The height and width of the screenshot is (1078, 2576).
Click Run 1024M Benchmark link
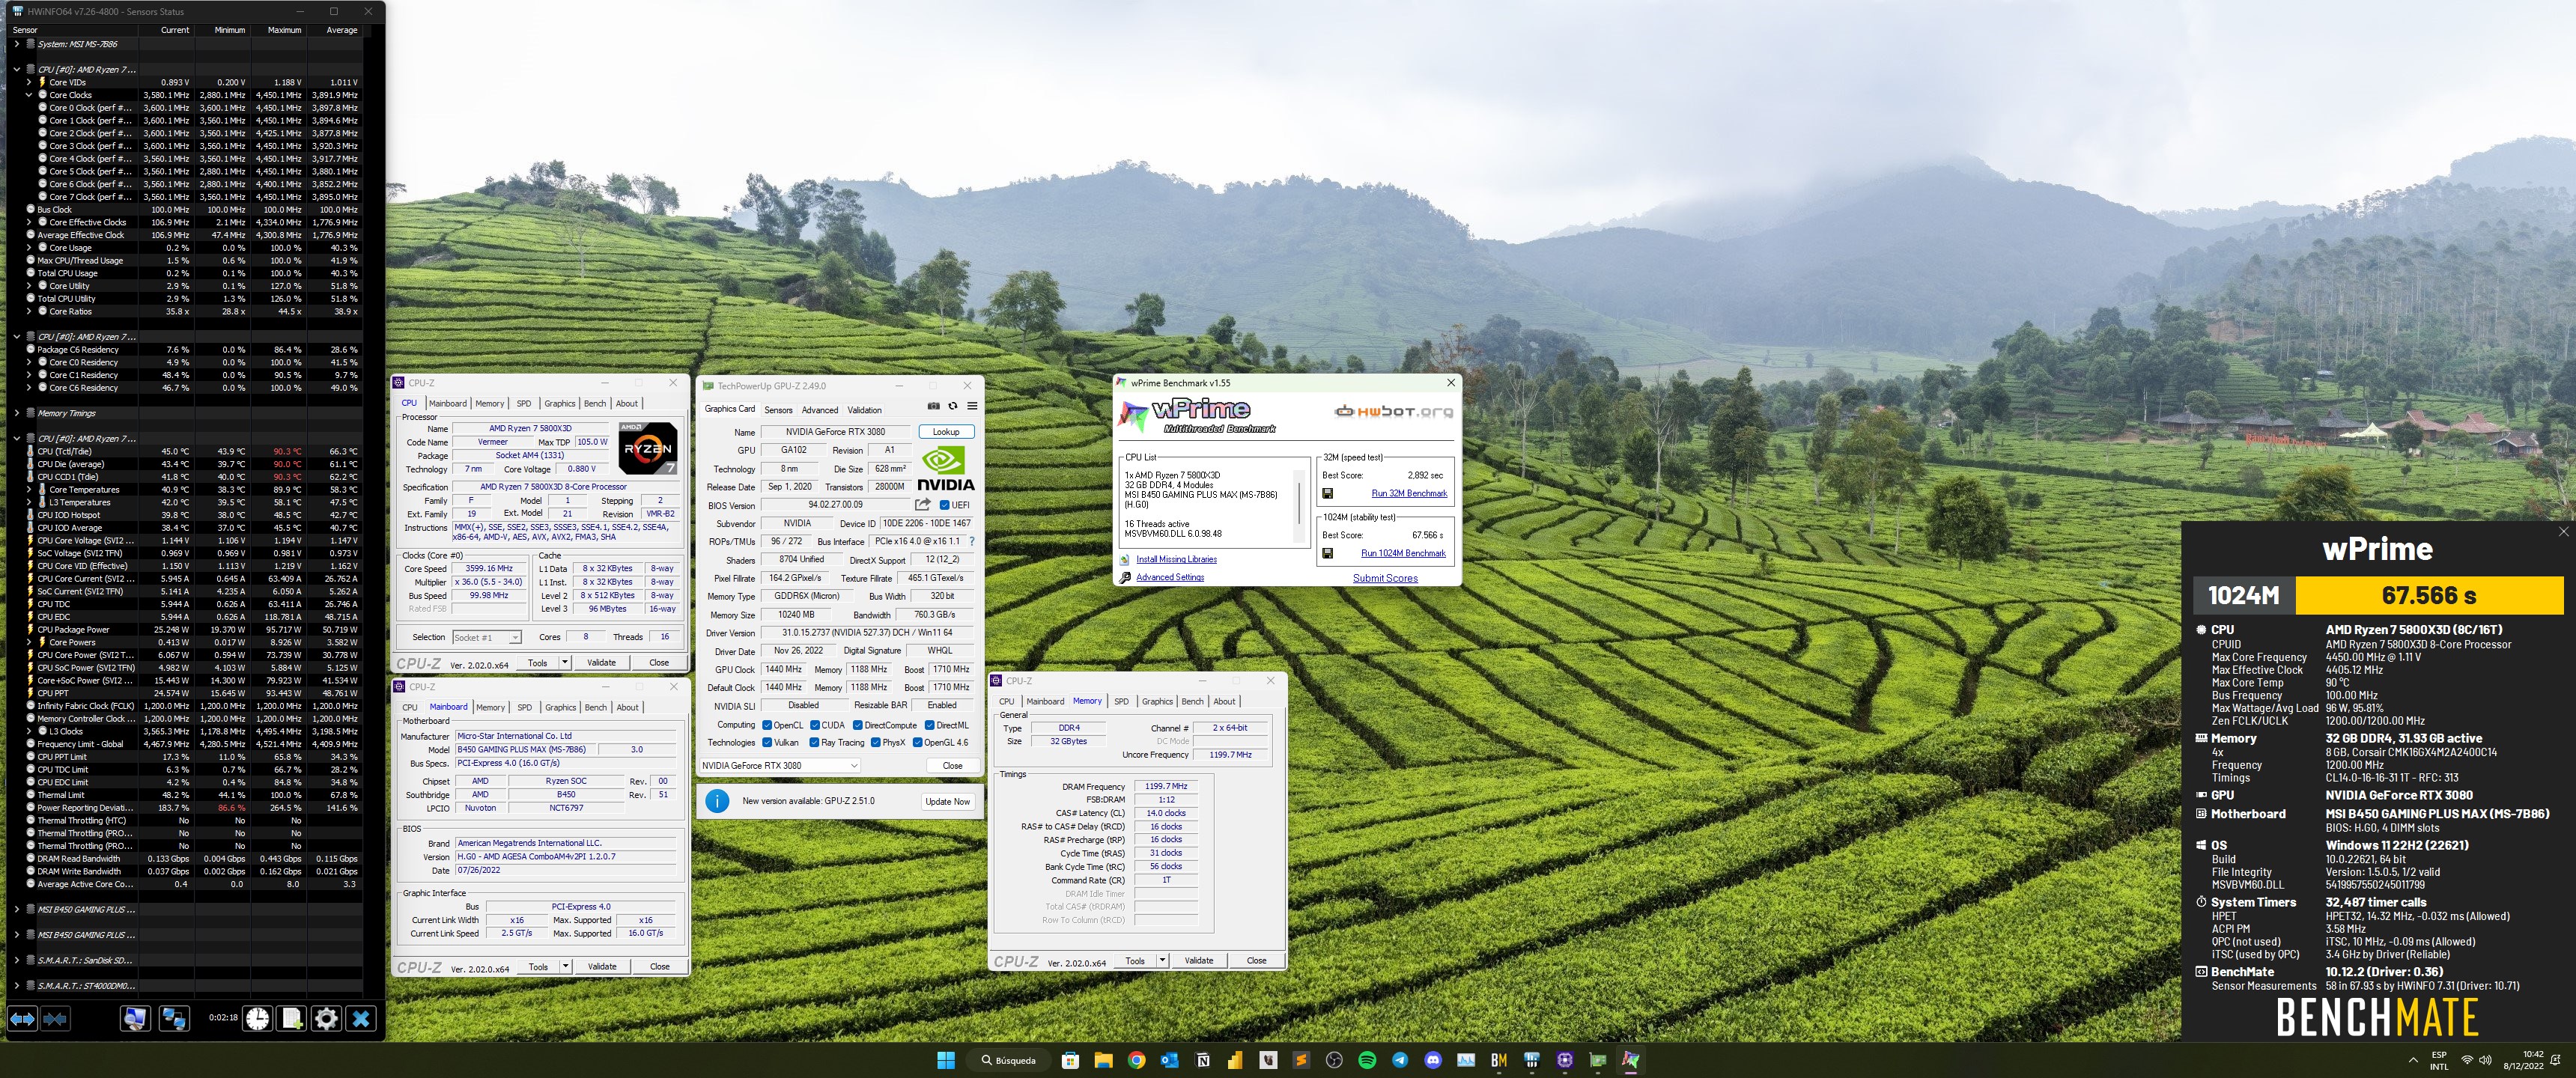pyautogui.click(x=1403, y=553)
